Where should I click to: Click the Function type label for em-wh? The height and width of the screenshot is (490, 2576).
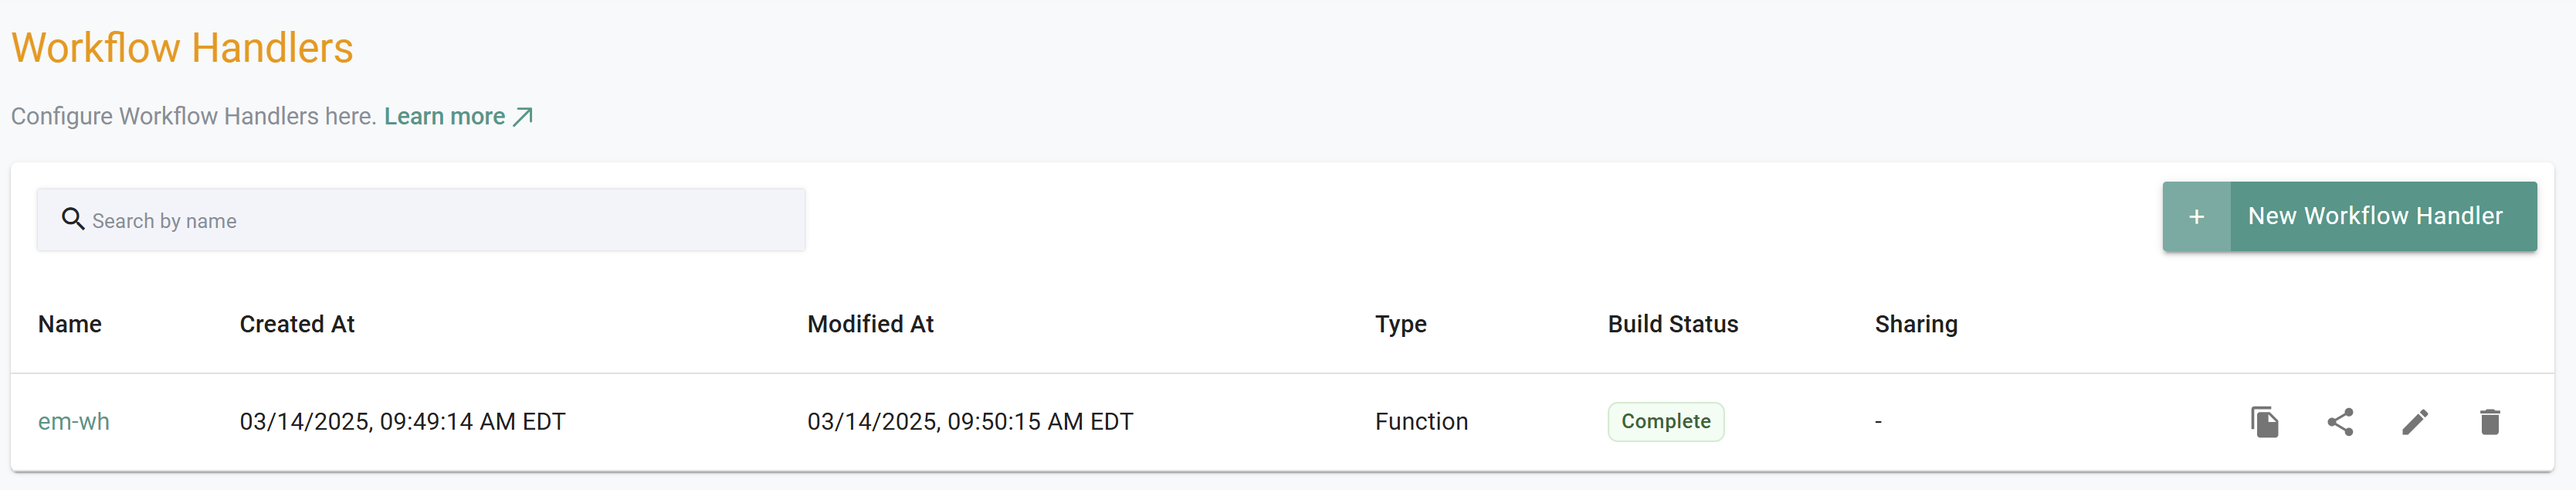[1421, 421]
